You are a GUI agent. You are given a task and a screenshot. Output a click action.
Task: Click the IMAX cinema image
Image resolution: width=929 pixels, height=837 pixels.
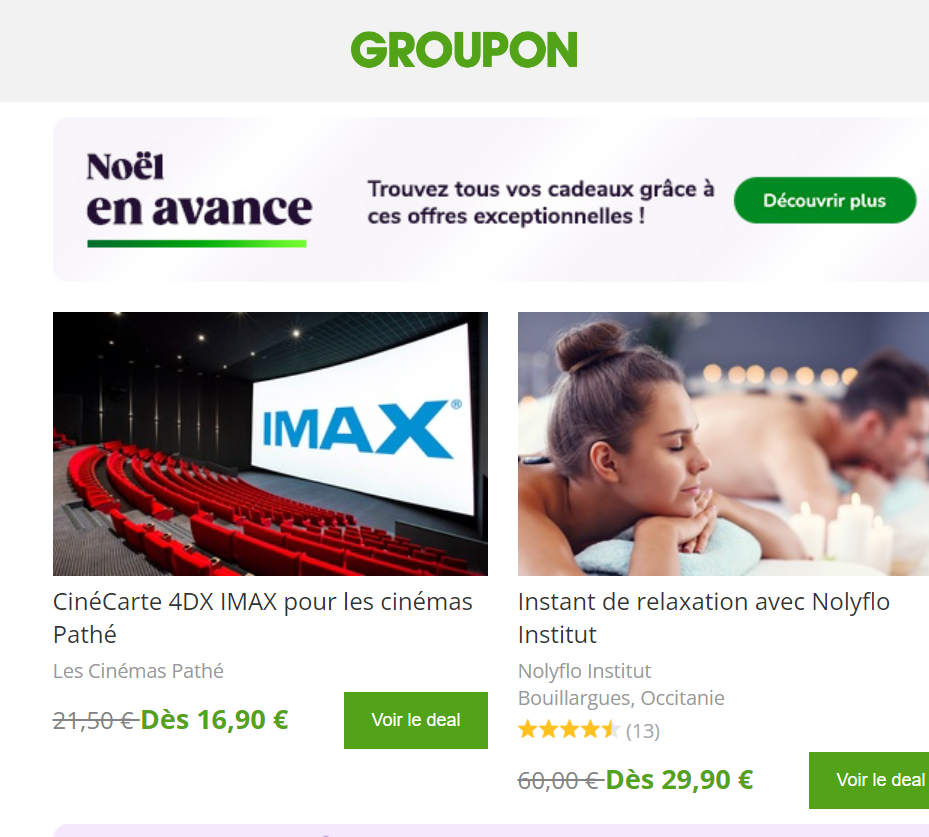[x=270, y=444]
